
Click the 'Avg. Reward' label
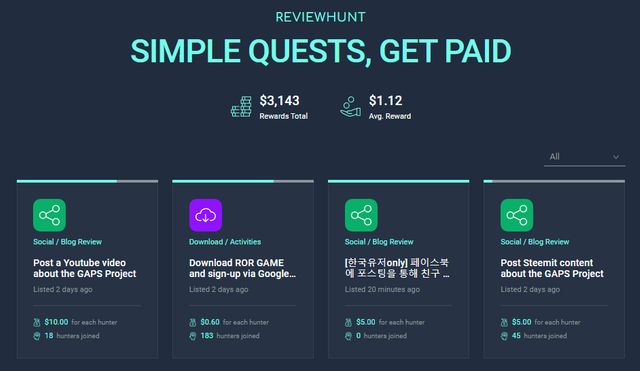point(390,116)
